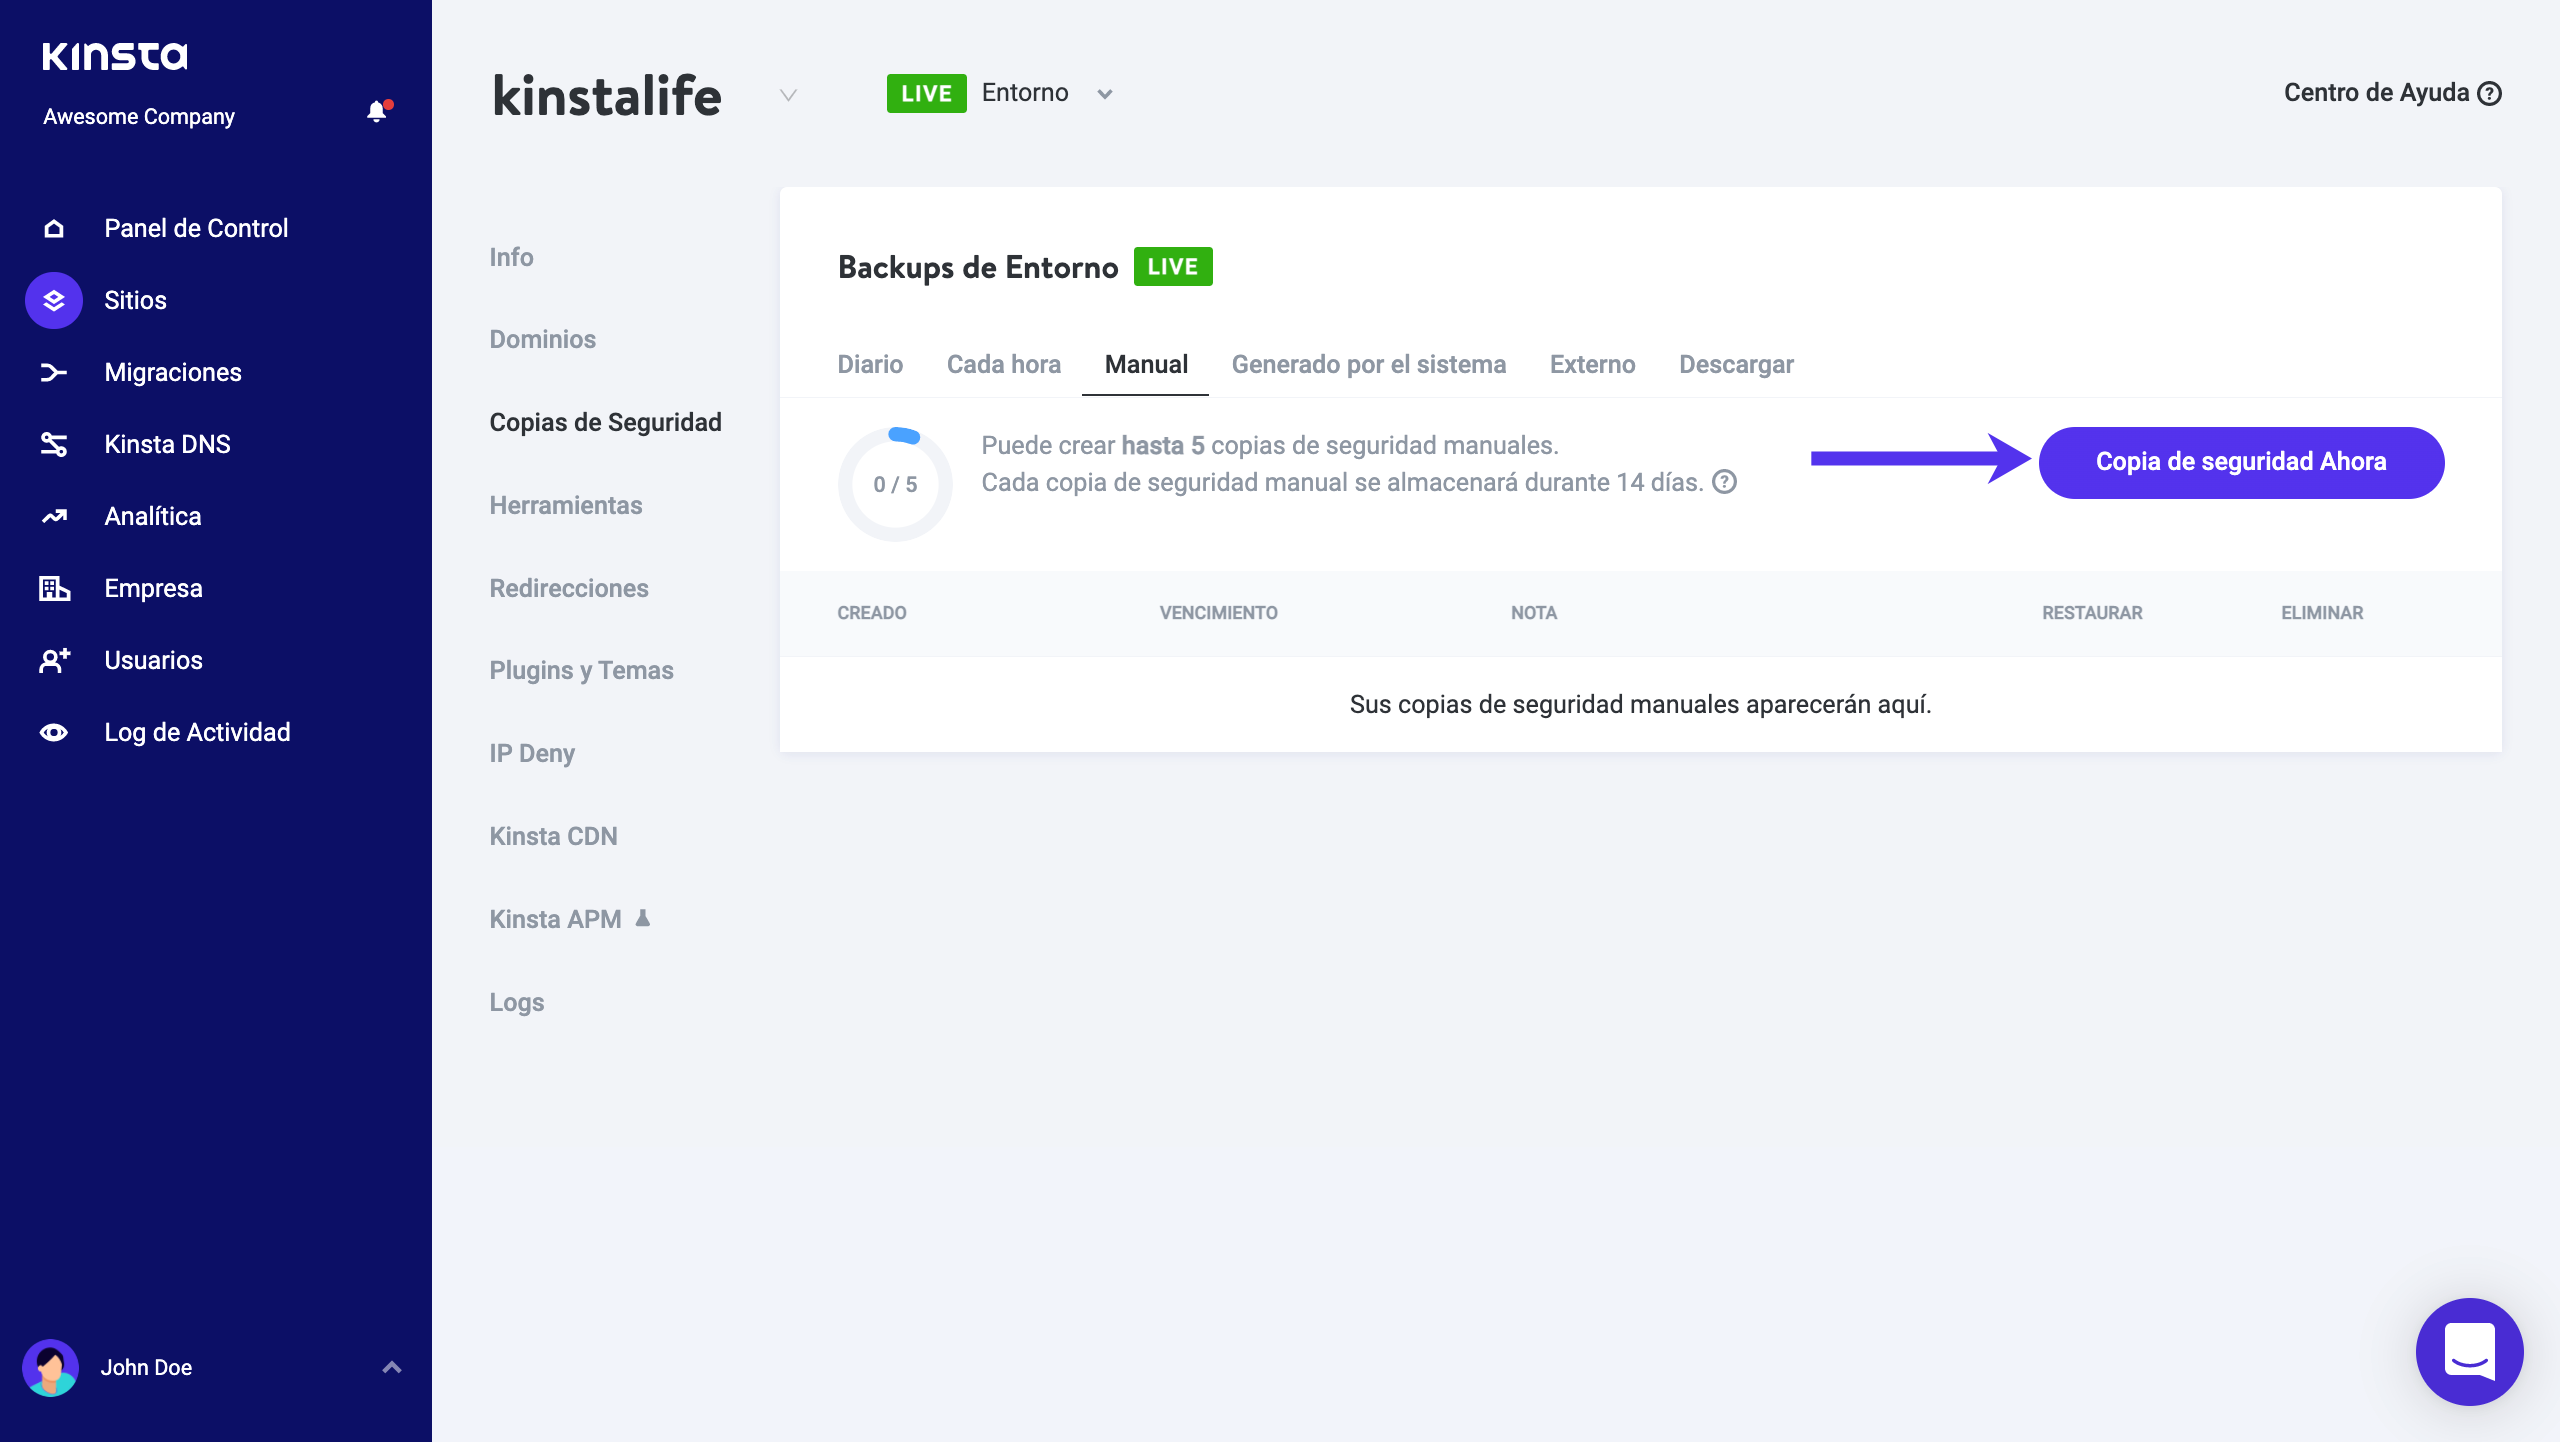Screen dimensions: 2560x1442
Task: Click the notification bell icon
Action: pyautogui.click(x=377, y=112)
